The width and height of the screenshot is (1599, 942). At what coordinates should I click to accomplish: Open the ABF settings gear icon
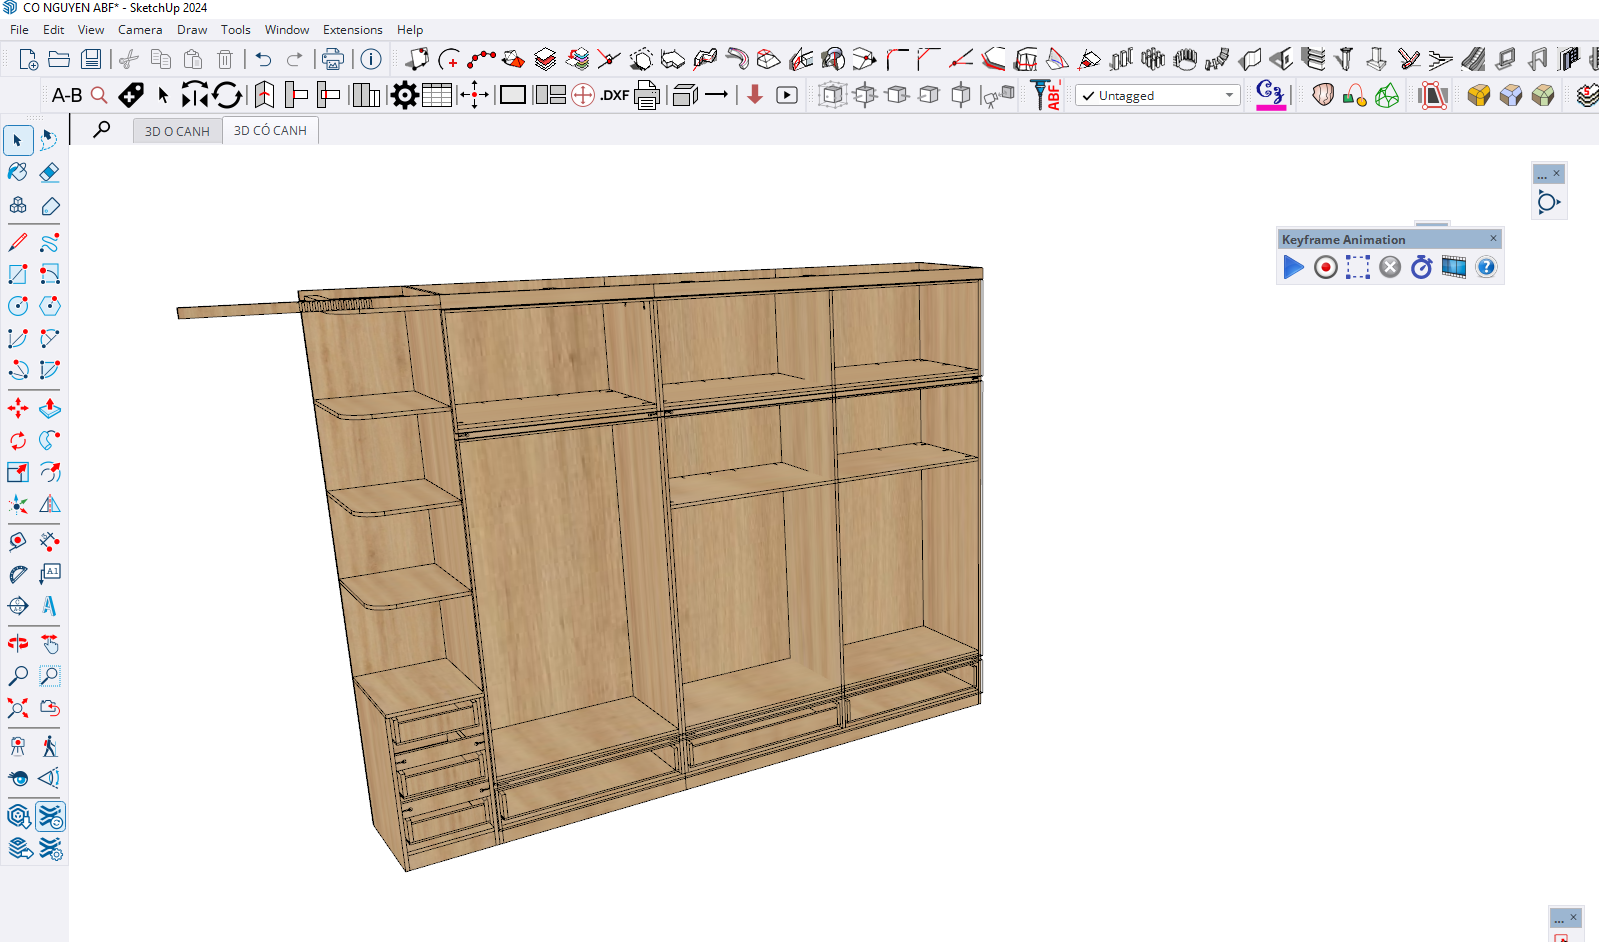(x=404, y=96)
